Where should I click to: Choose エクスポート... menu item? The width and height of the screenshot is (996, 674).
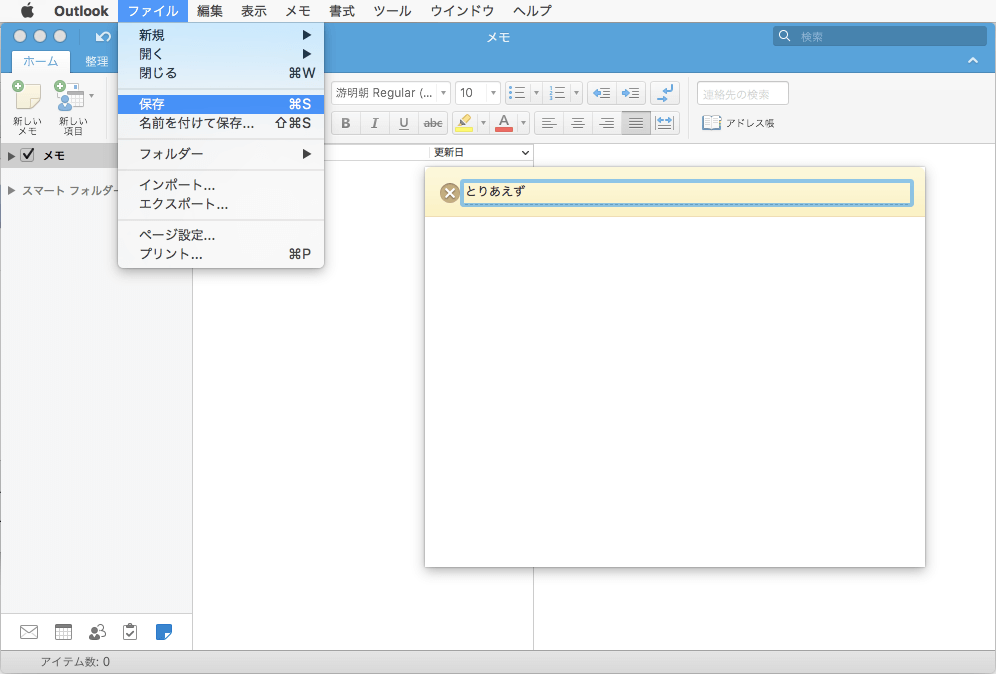(x=221, y=204)
